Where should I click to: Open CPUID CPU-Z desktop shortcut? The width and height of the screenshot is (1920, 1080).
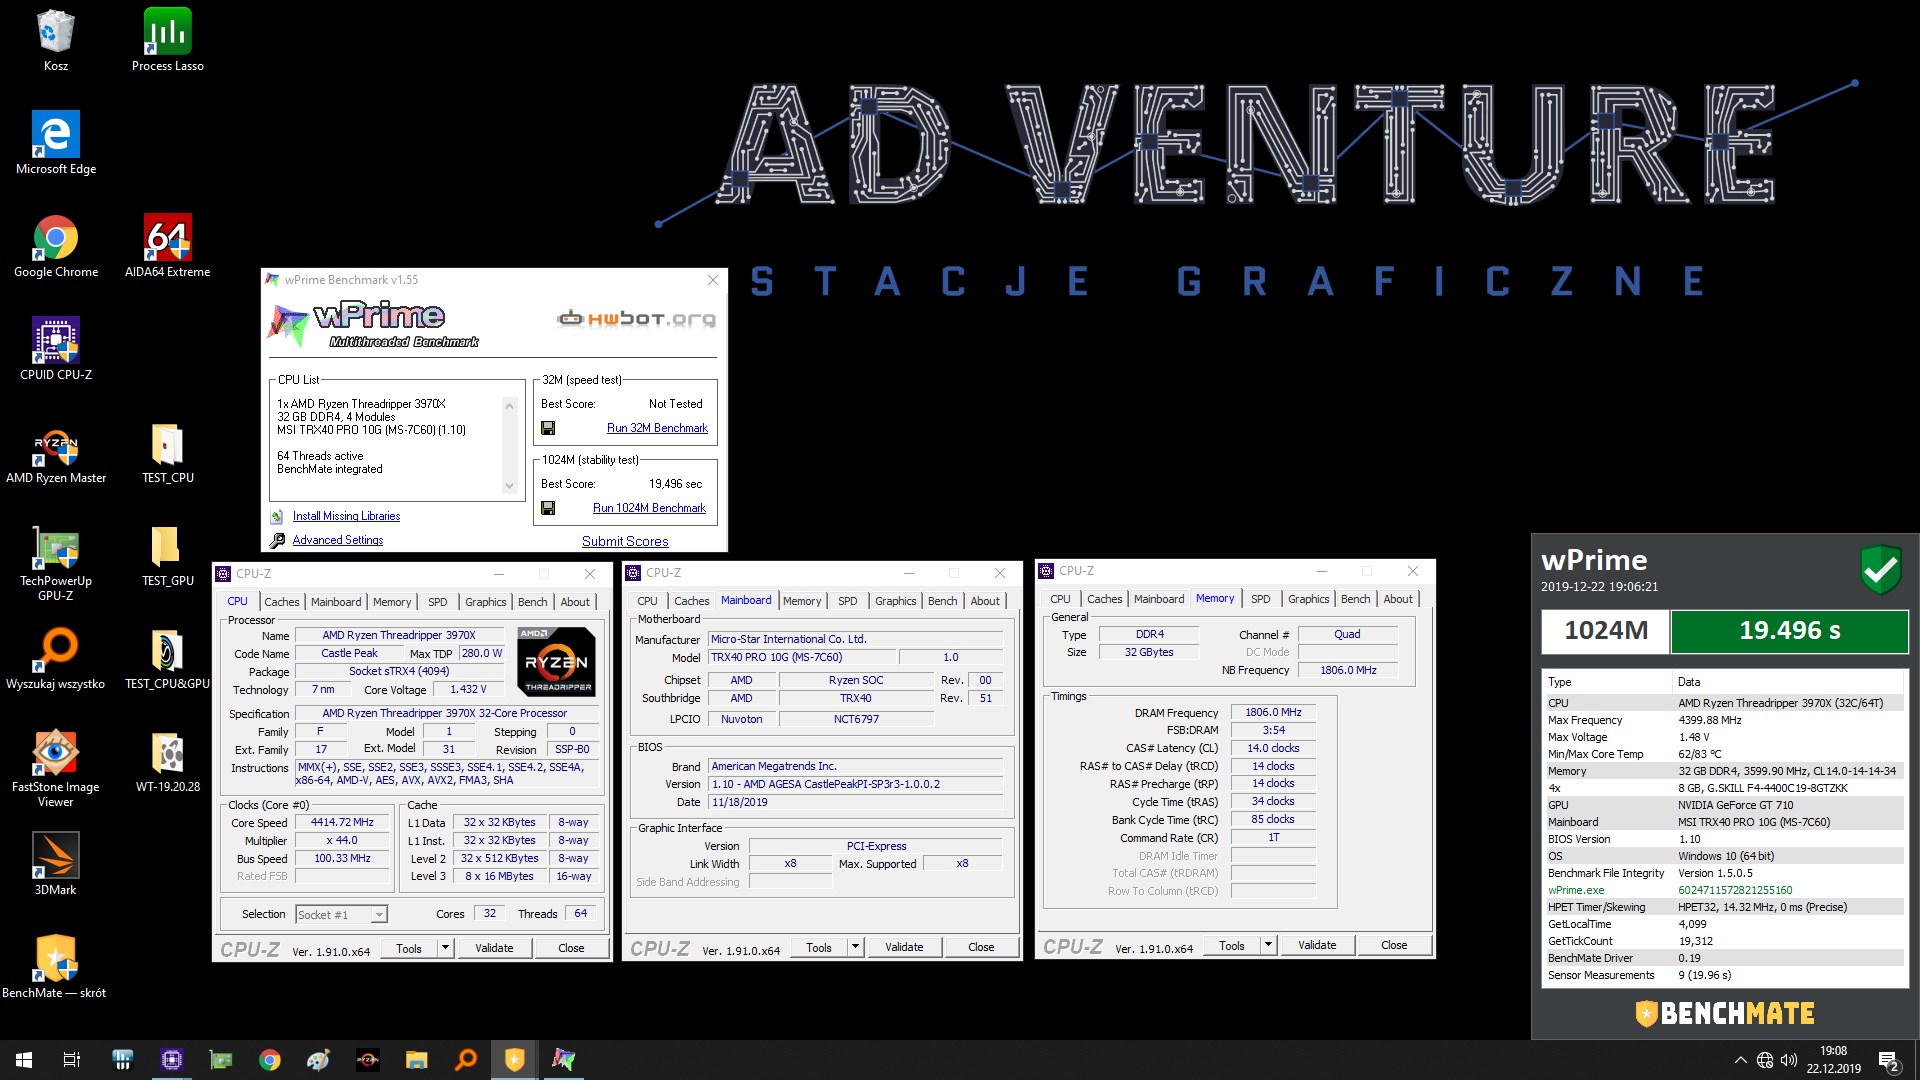pyautogui.click(x=56, y=349)
